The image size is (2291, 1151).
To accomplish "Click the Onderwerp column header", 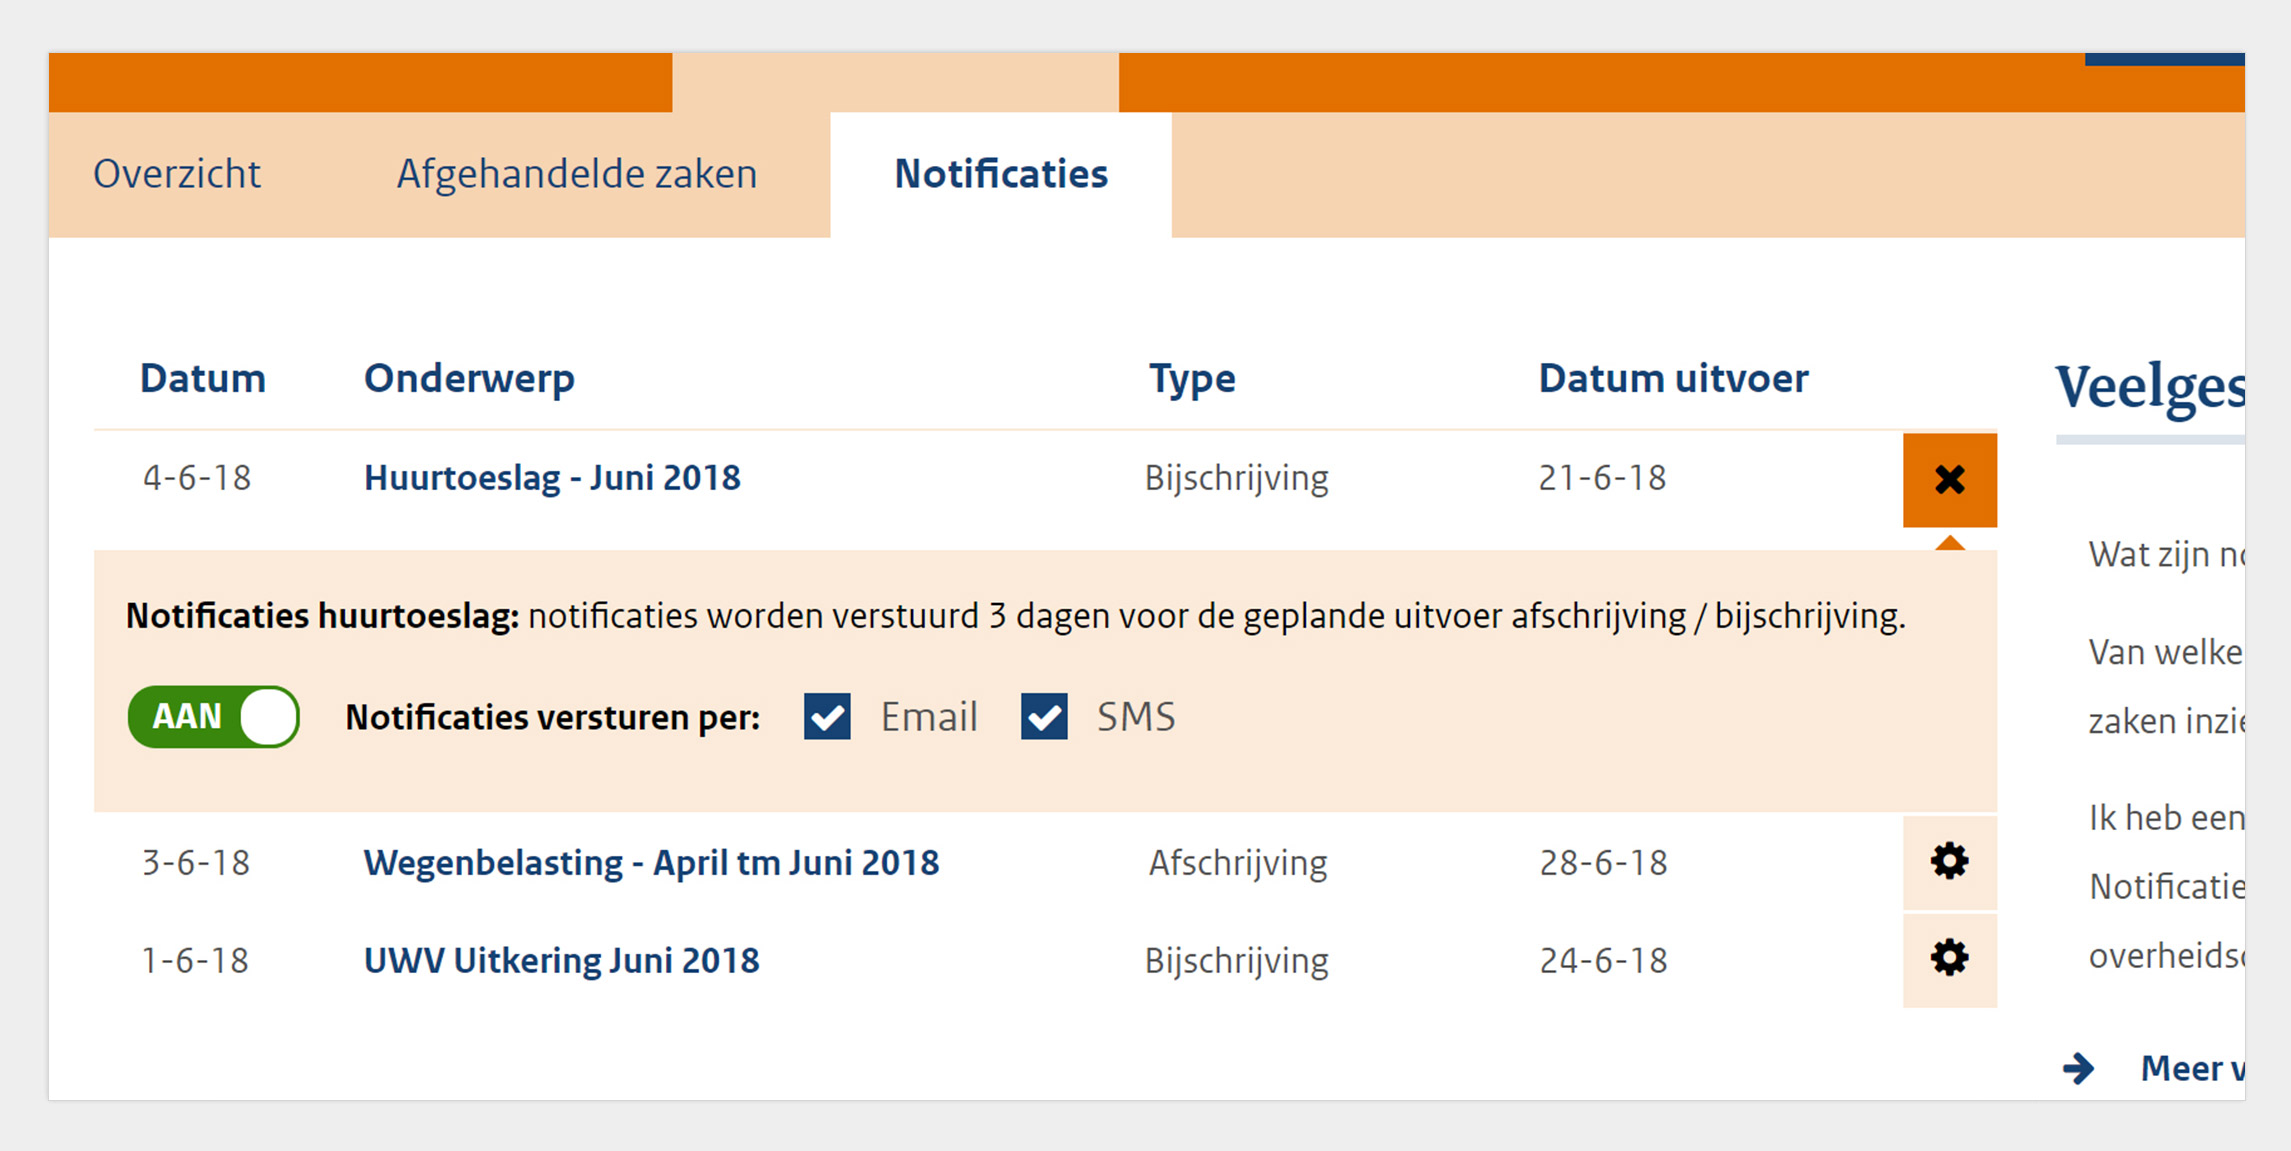I will 469,379.
